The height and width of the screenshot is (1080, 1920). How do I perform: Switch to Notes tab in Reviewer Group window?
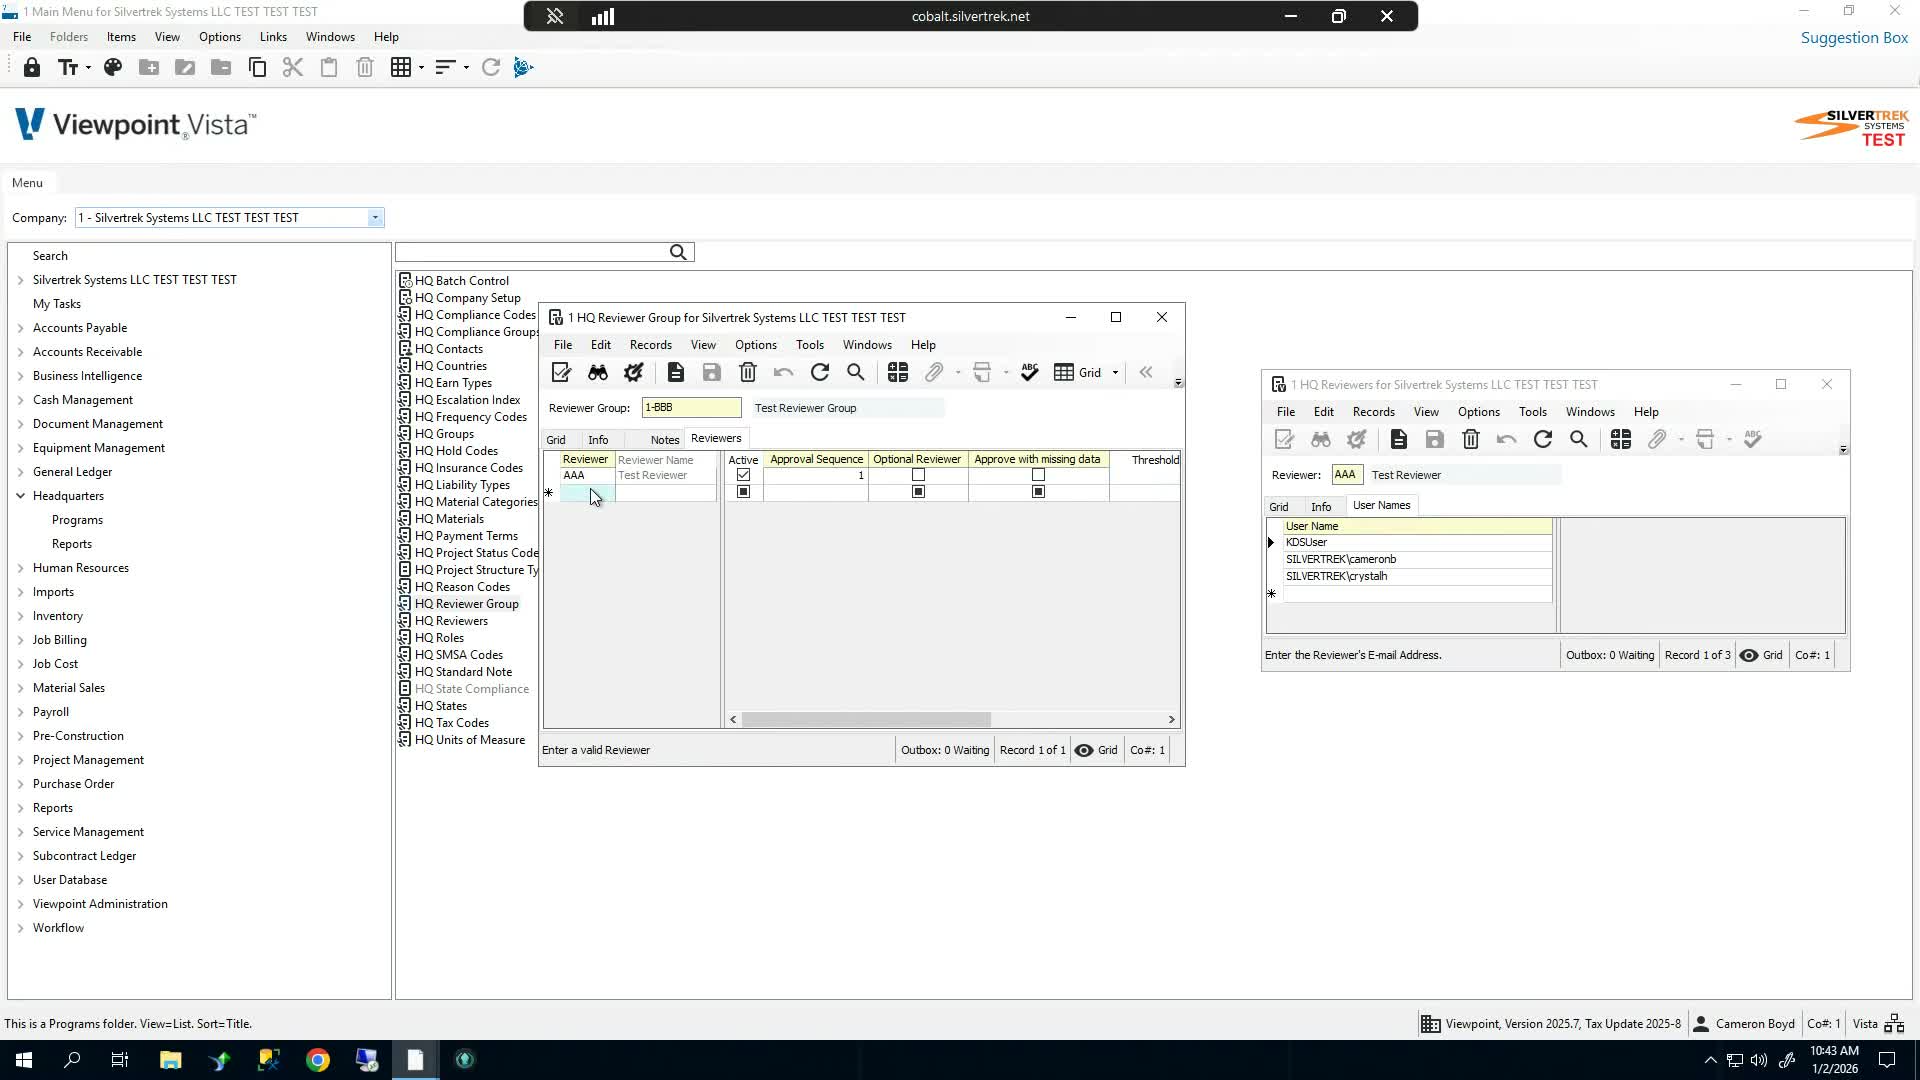(665, 440)
